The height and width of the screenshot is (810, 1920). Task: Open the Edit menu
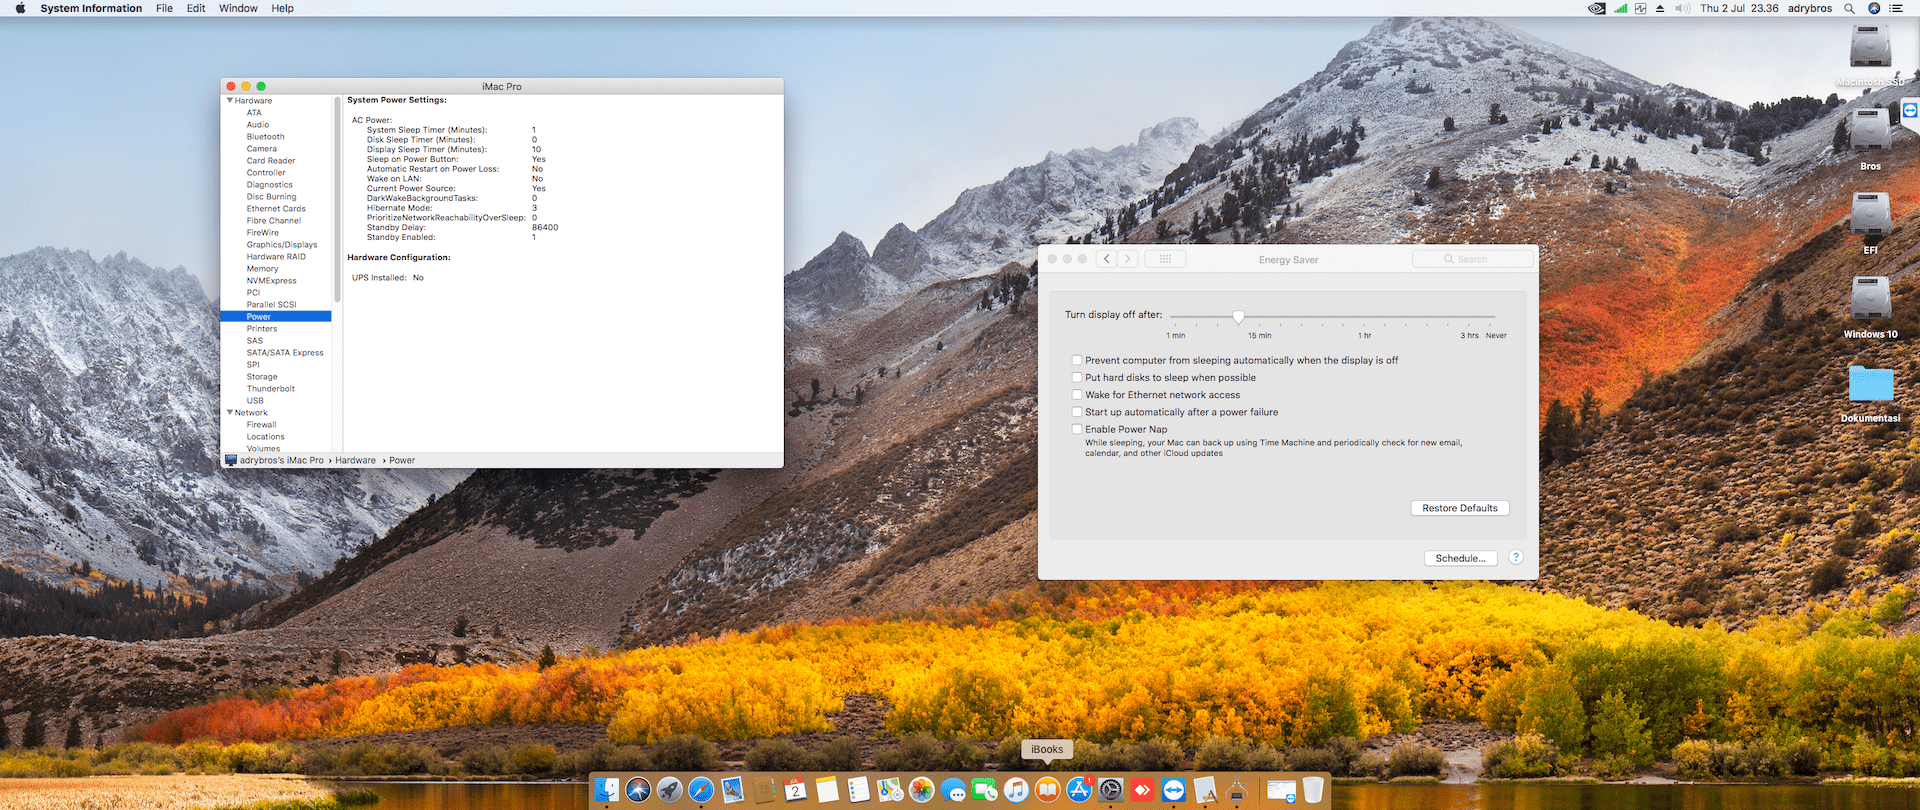coord(196,8)
